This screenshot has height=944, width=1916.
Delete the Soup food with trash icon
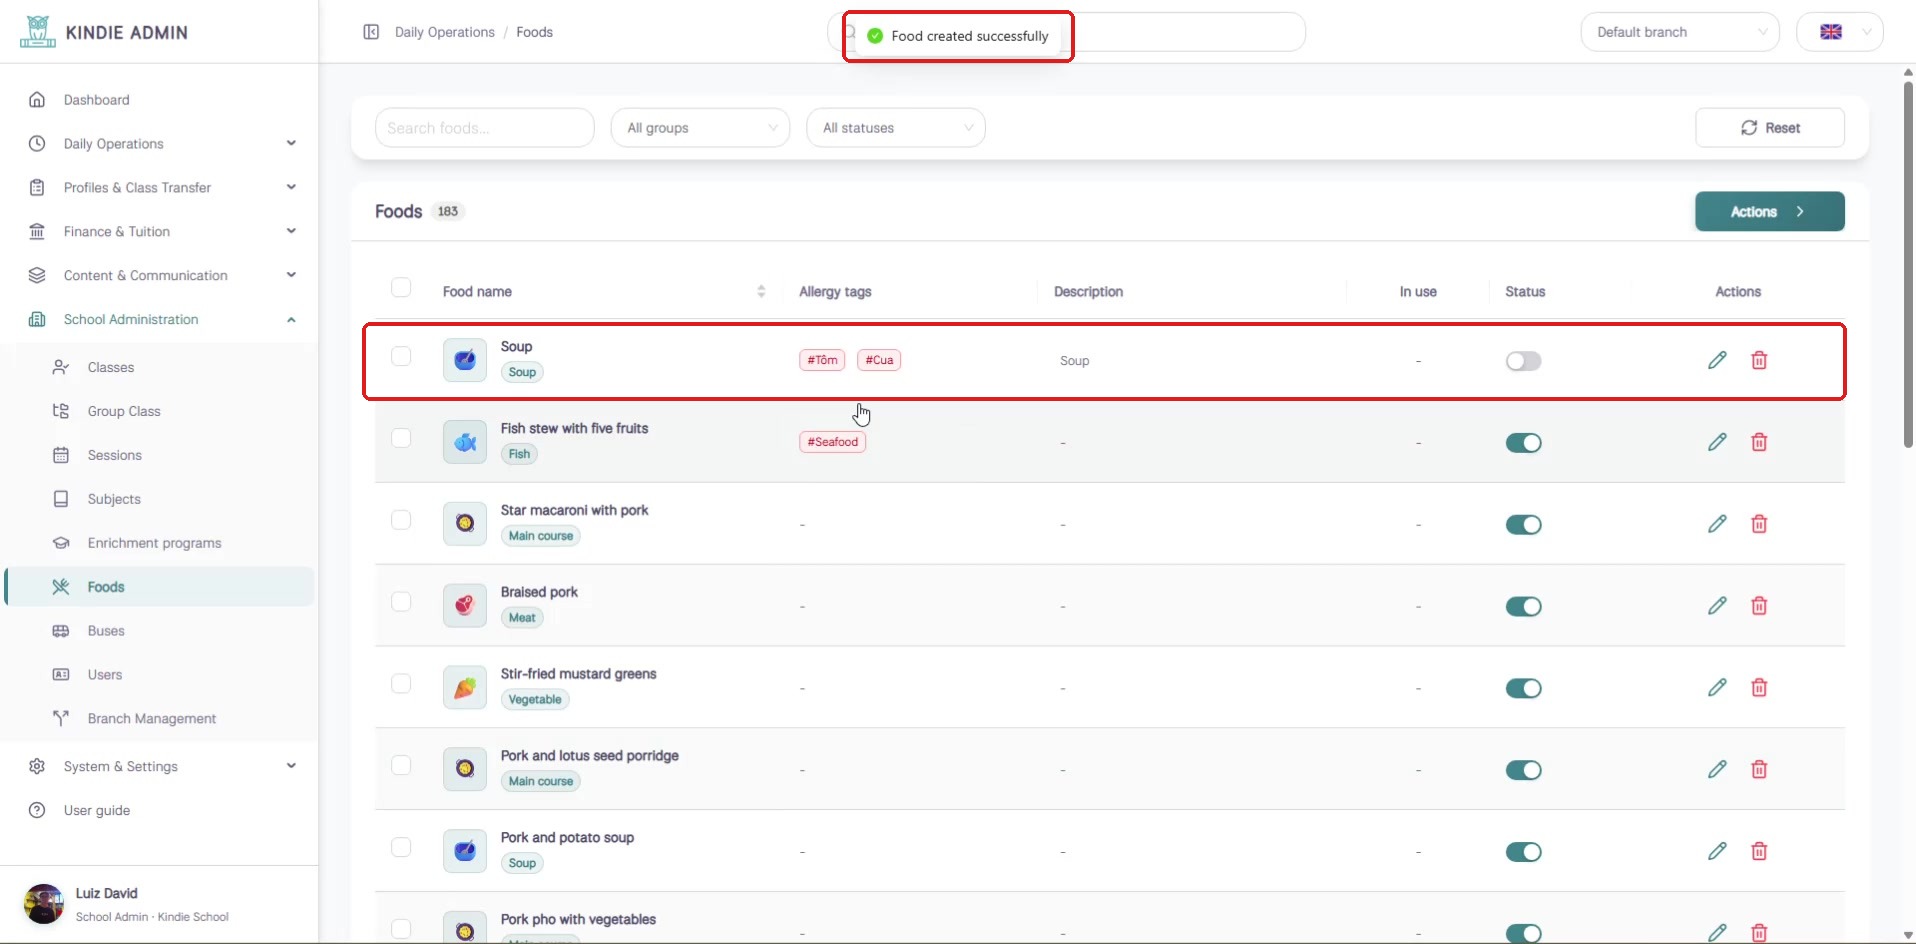1759,360
